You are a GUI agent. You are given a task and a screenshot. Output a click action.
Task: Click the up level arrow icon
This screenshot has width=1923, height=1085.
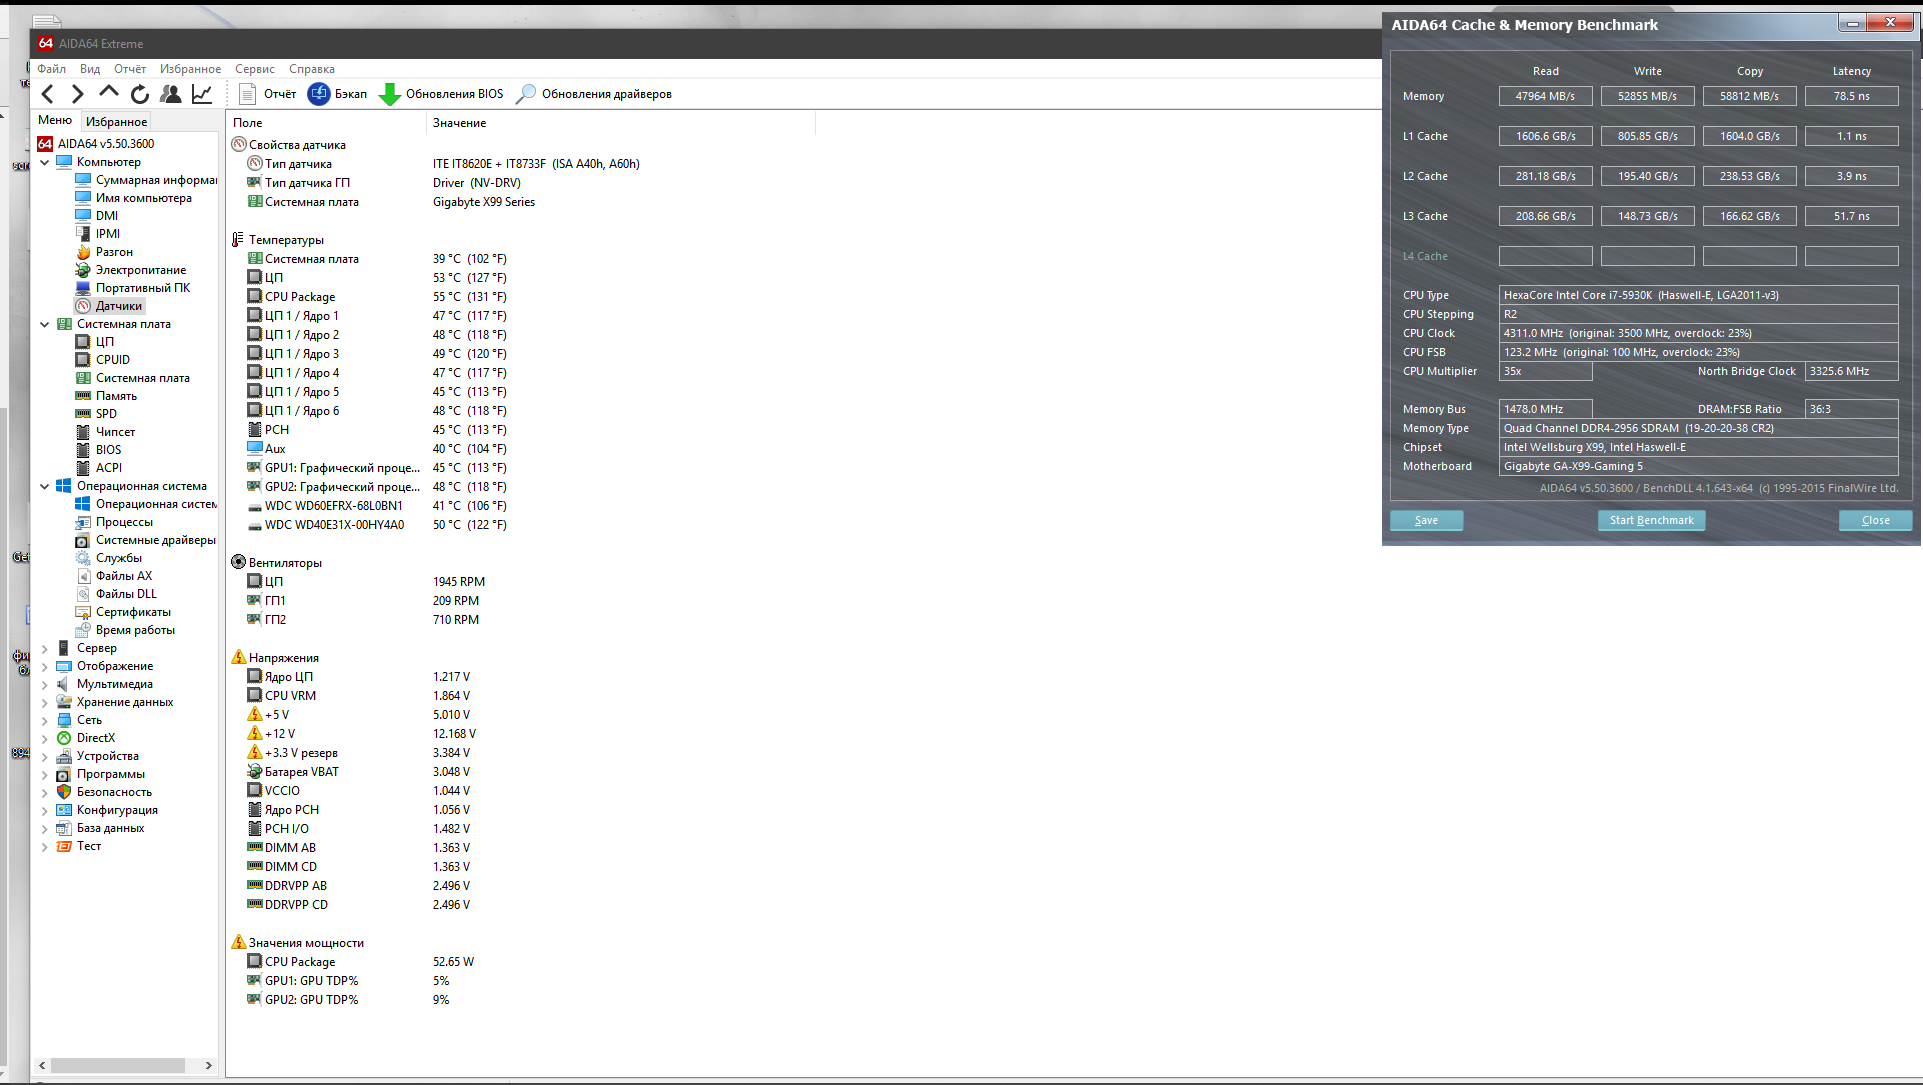(x=108, y=93)
